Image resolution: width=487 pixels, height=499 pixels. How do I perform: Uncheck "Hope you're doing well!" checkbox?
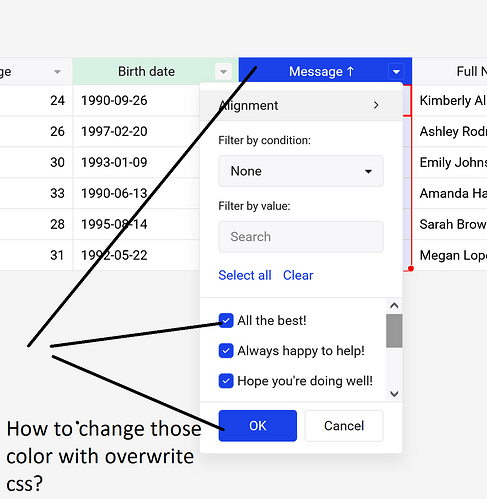226,381
